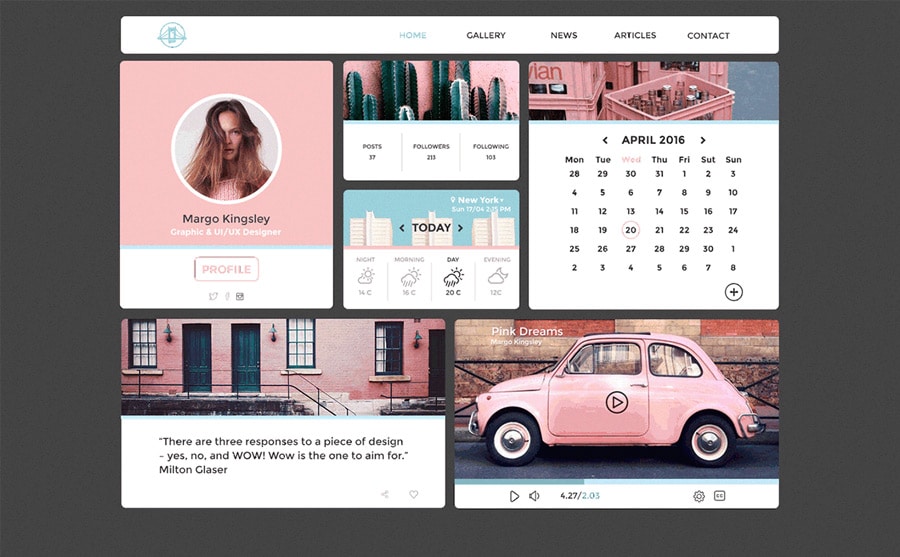Click the 4.27/2.03 video time readout
Screen dimensions: 900x557
(x=580, y=496)
